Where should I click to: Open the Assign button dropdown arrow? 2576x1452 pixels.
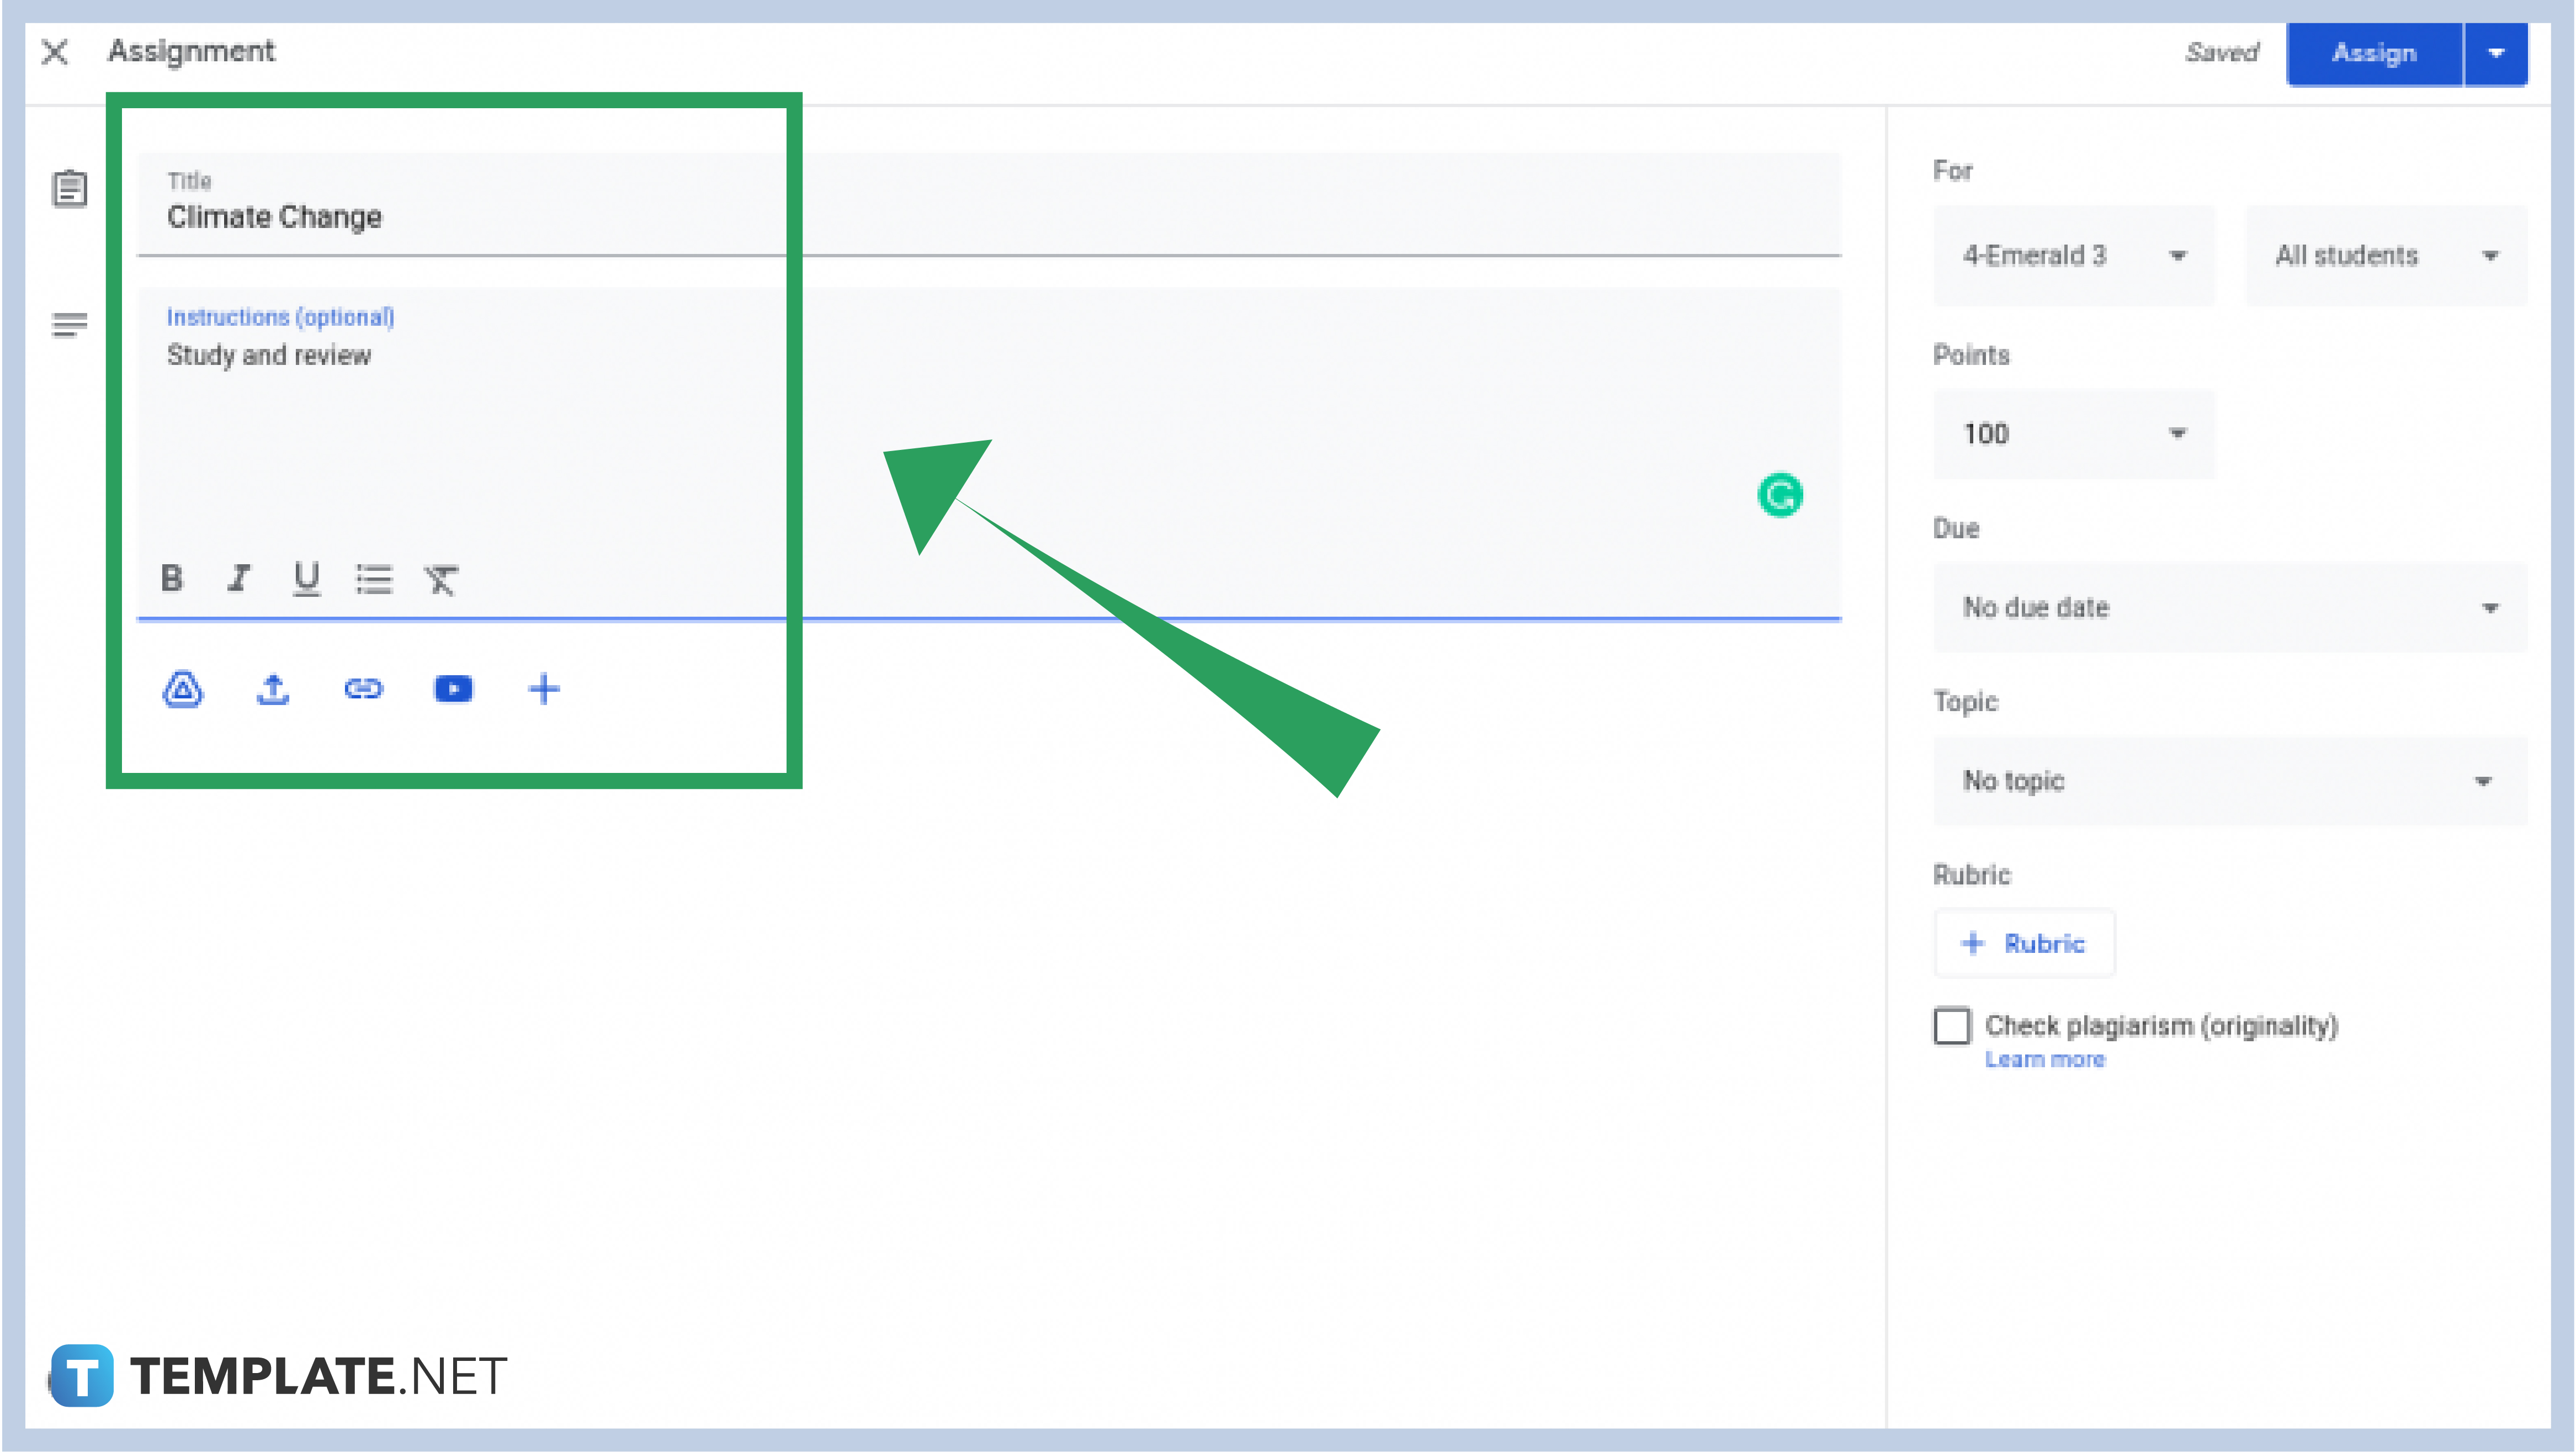[x=2496, y=54]
